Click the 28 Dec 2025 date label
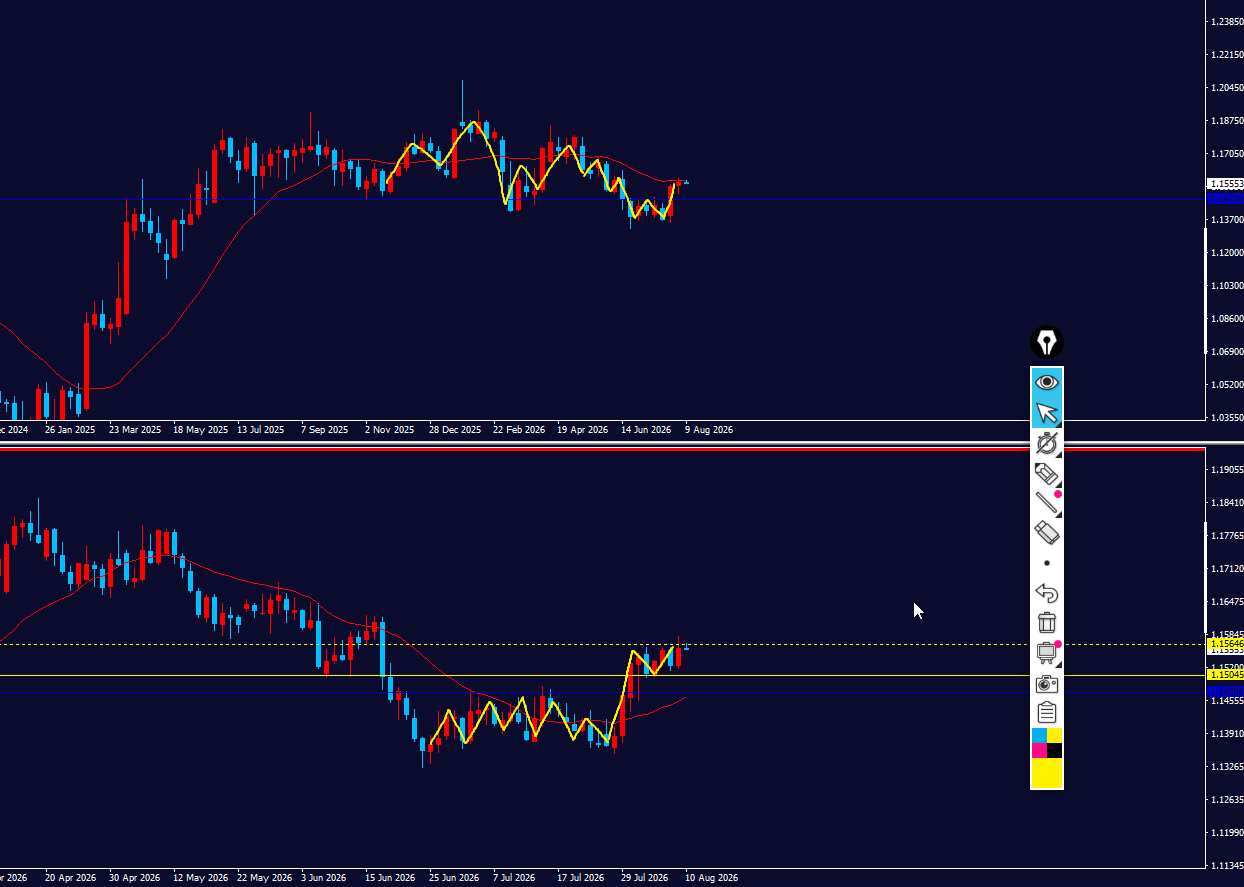This screenshot has height=887, width=1244. click(x=456, y=430)
